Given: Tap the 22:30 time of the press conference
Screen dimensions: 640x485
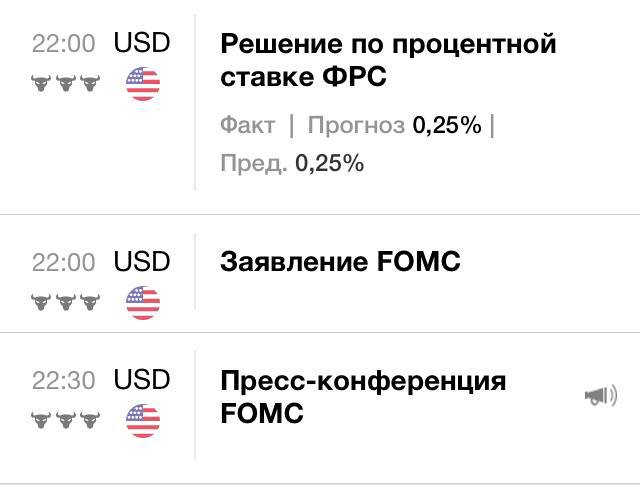Looking at the screenshot, I should (x=64, y=380).
